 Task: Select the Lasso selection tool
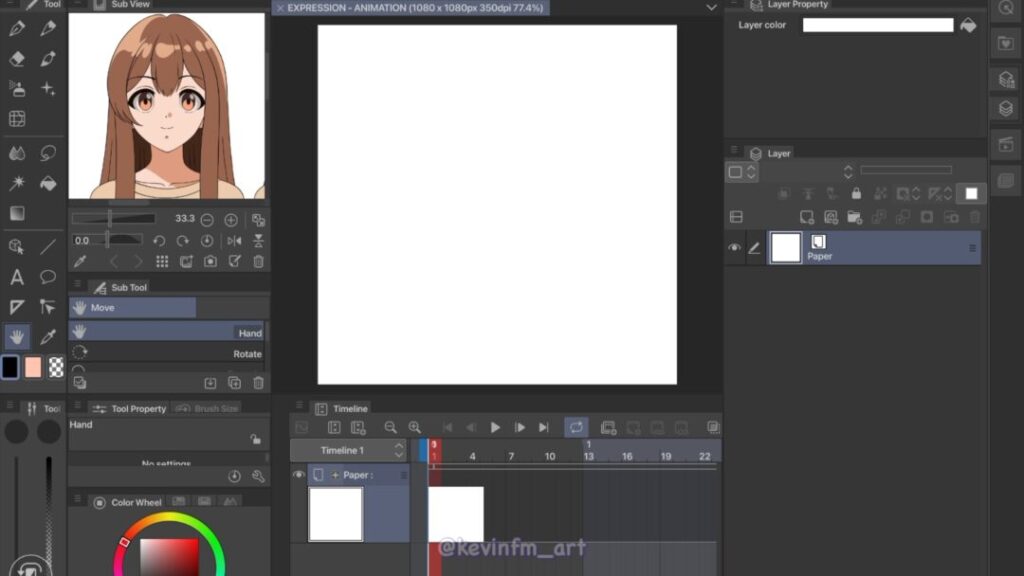48,153
